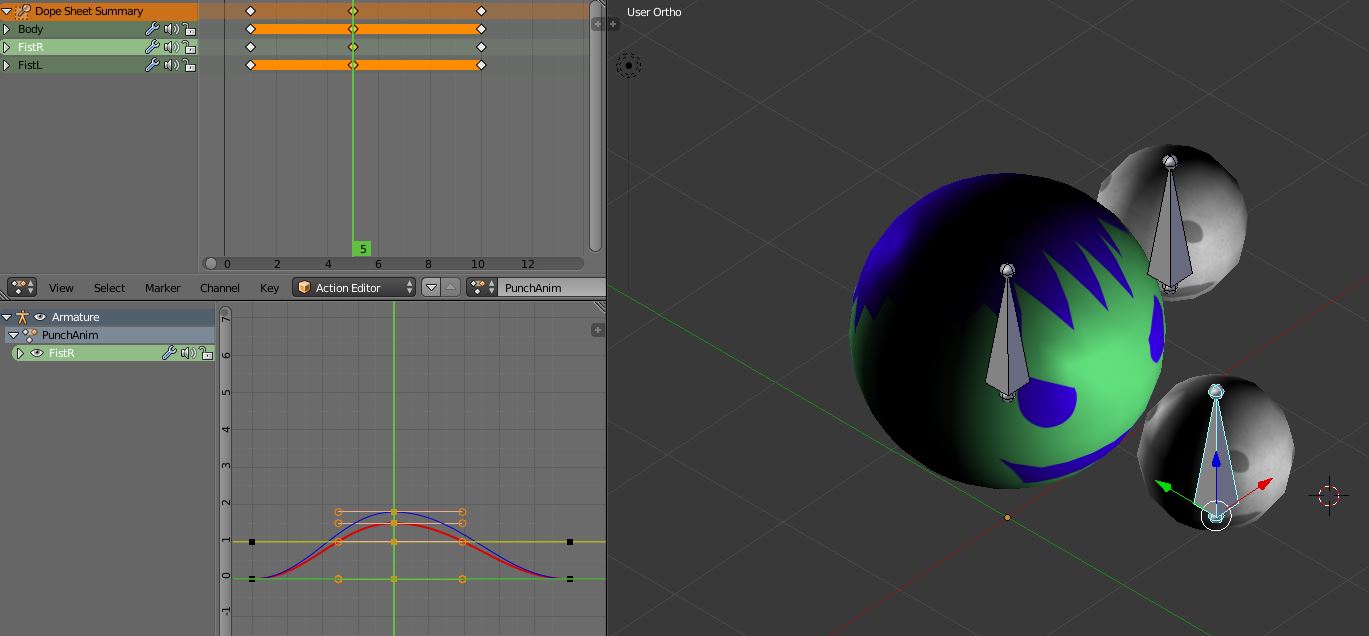The height and width of the screenshot is (636, 1369).
Task: Click the FistR wrench icon in dope sheet
Action: 152,47
